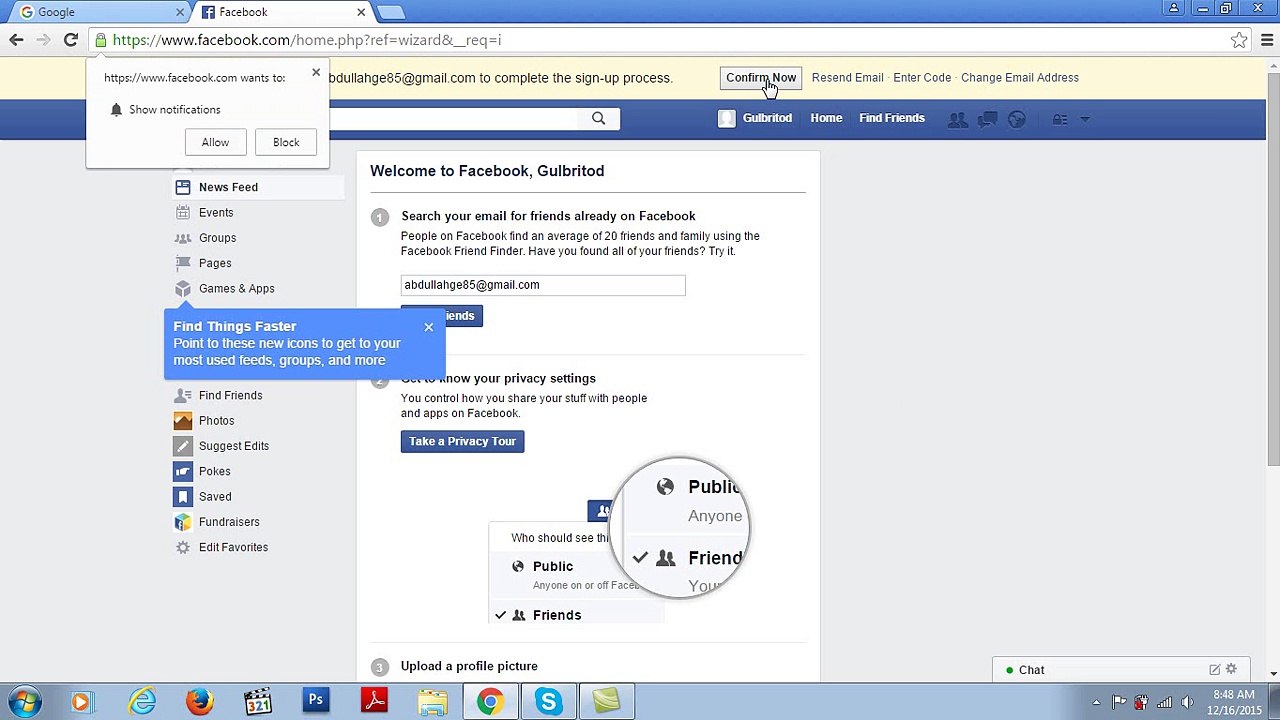Click the Resend Email link
This screenshot has width=1280, height=720.
[847, 77]
